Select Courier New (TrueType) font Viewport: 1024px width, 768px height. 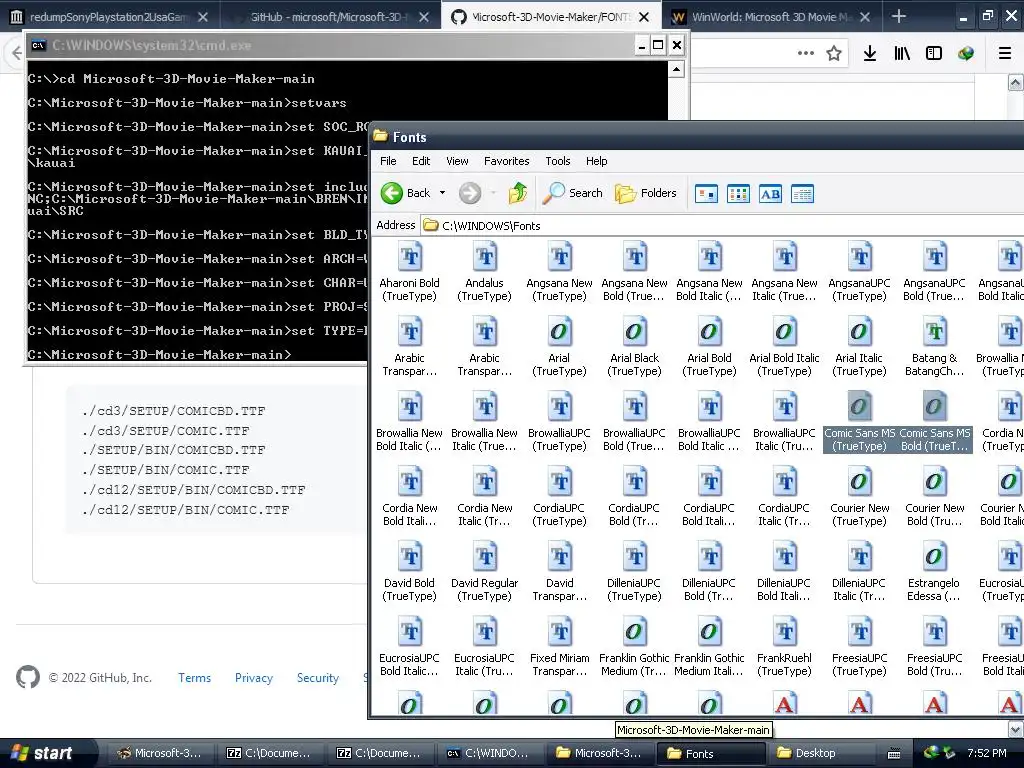(859, 497)
